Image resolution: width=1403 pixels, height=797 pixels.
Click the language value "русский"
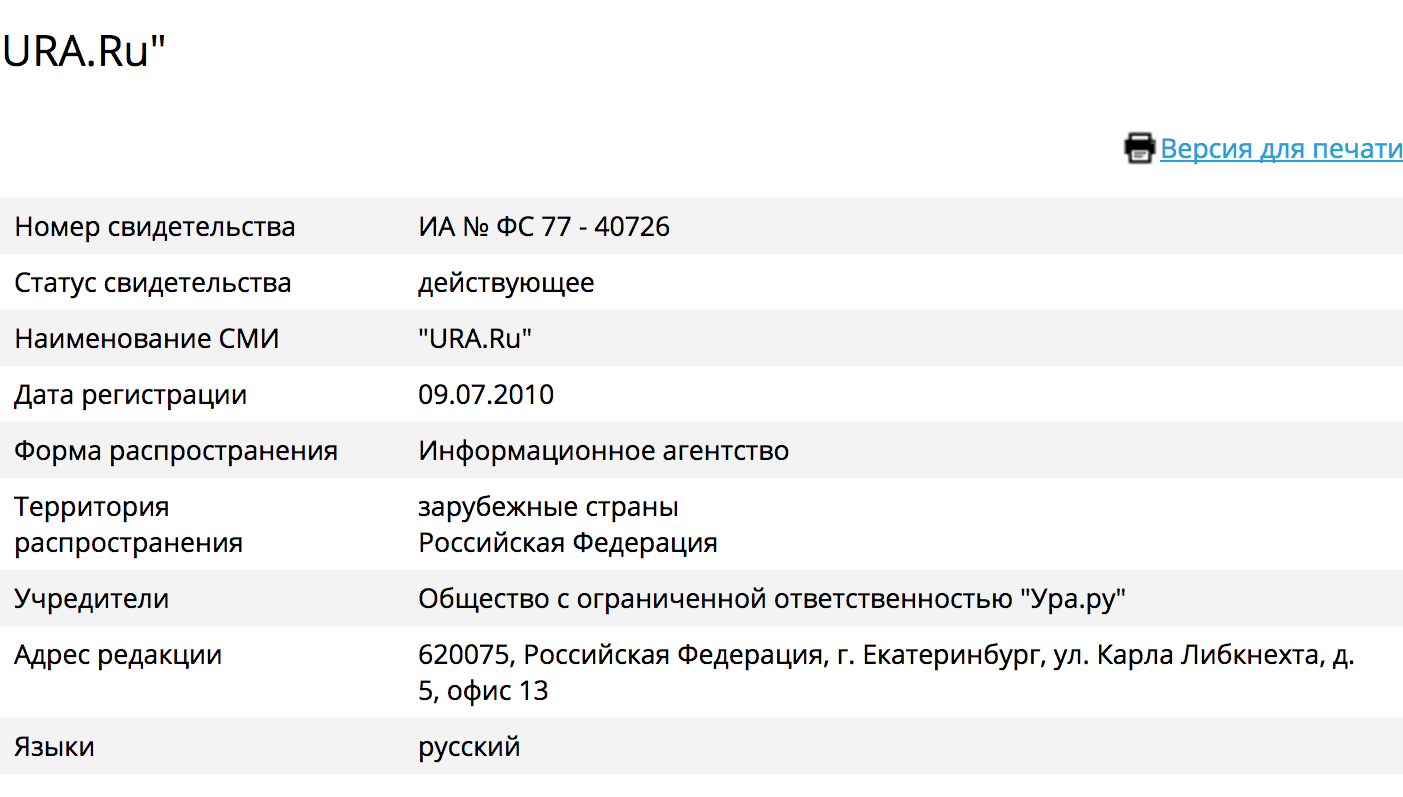(x=469, y=746)
